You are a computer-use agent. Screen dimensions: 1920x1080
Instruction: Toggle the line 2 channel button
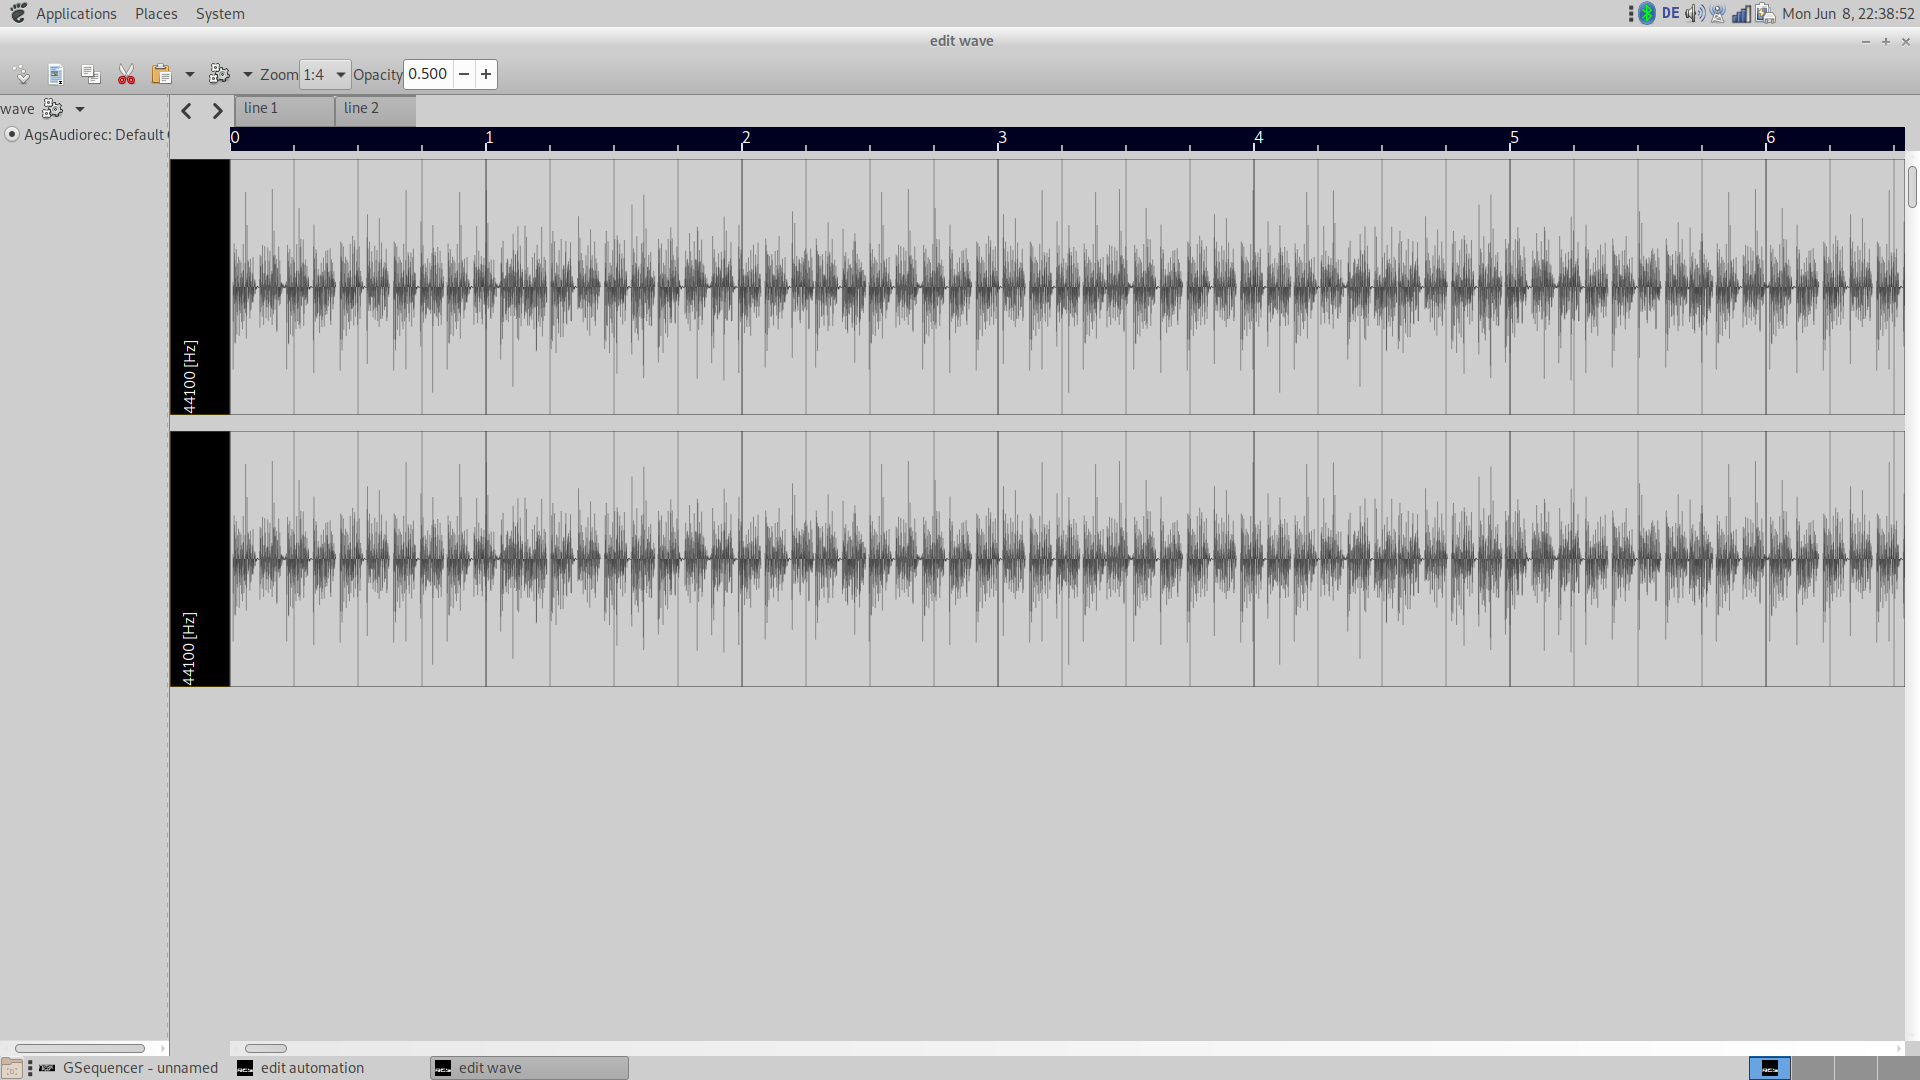[374, 109]
